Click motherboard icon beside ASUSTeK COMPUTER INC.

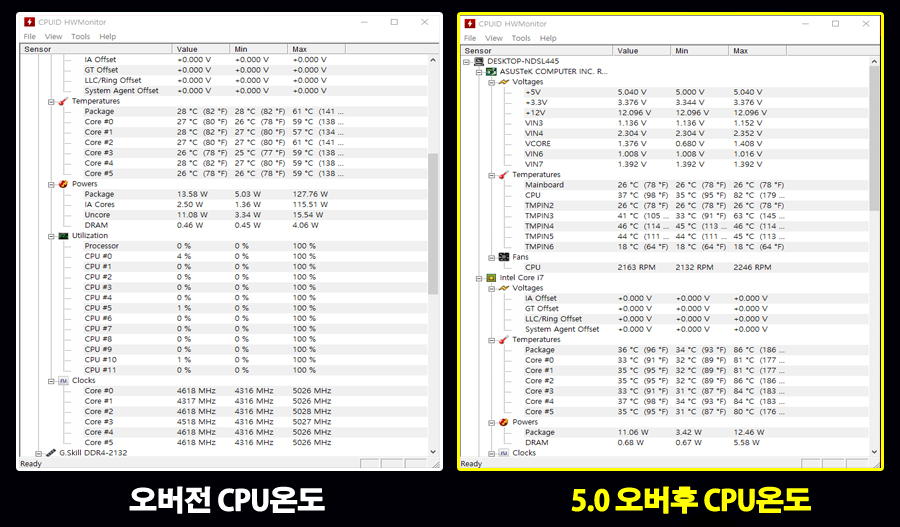pyautogui.click(x=491, y=71)
